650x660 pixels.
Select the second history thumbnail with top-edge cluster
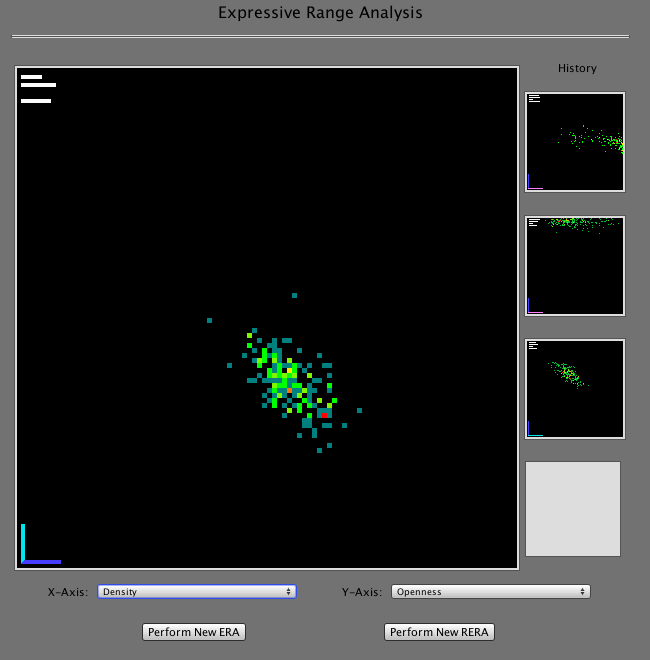click(x=575, y=266)
